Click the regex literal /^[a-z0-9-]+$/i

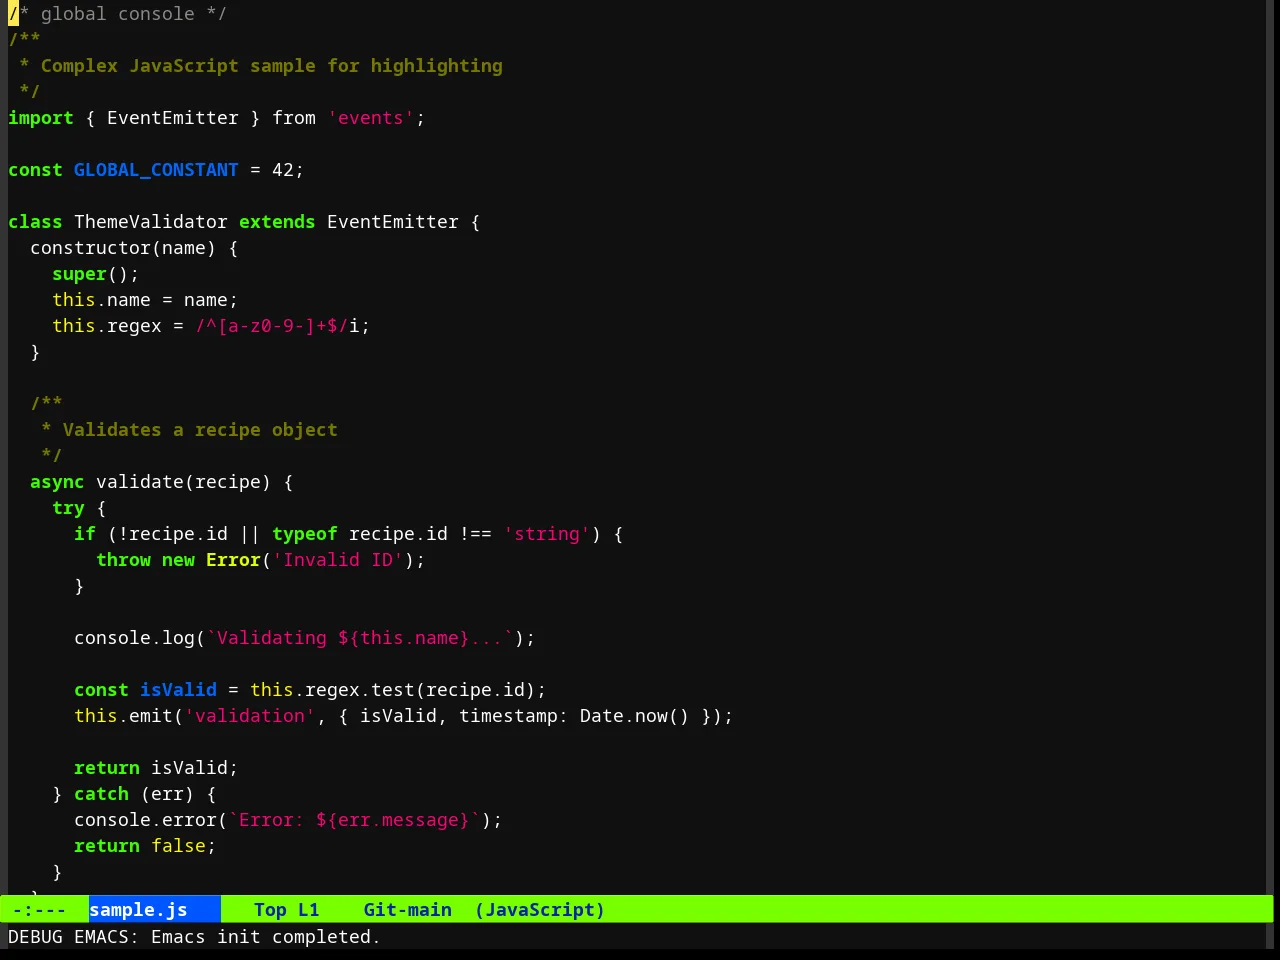pos(277,326)
